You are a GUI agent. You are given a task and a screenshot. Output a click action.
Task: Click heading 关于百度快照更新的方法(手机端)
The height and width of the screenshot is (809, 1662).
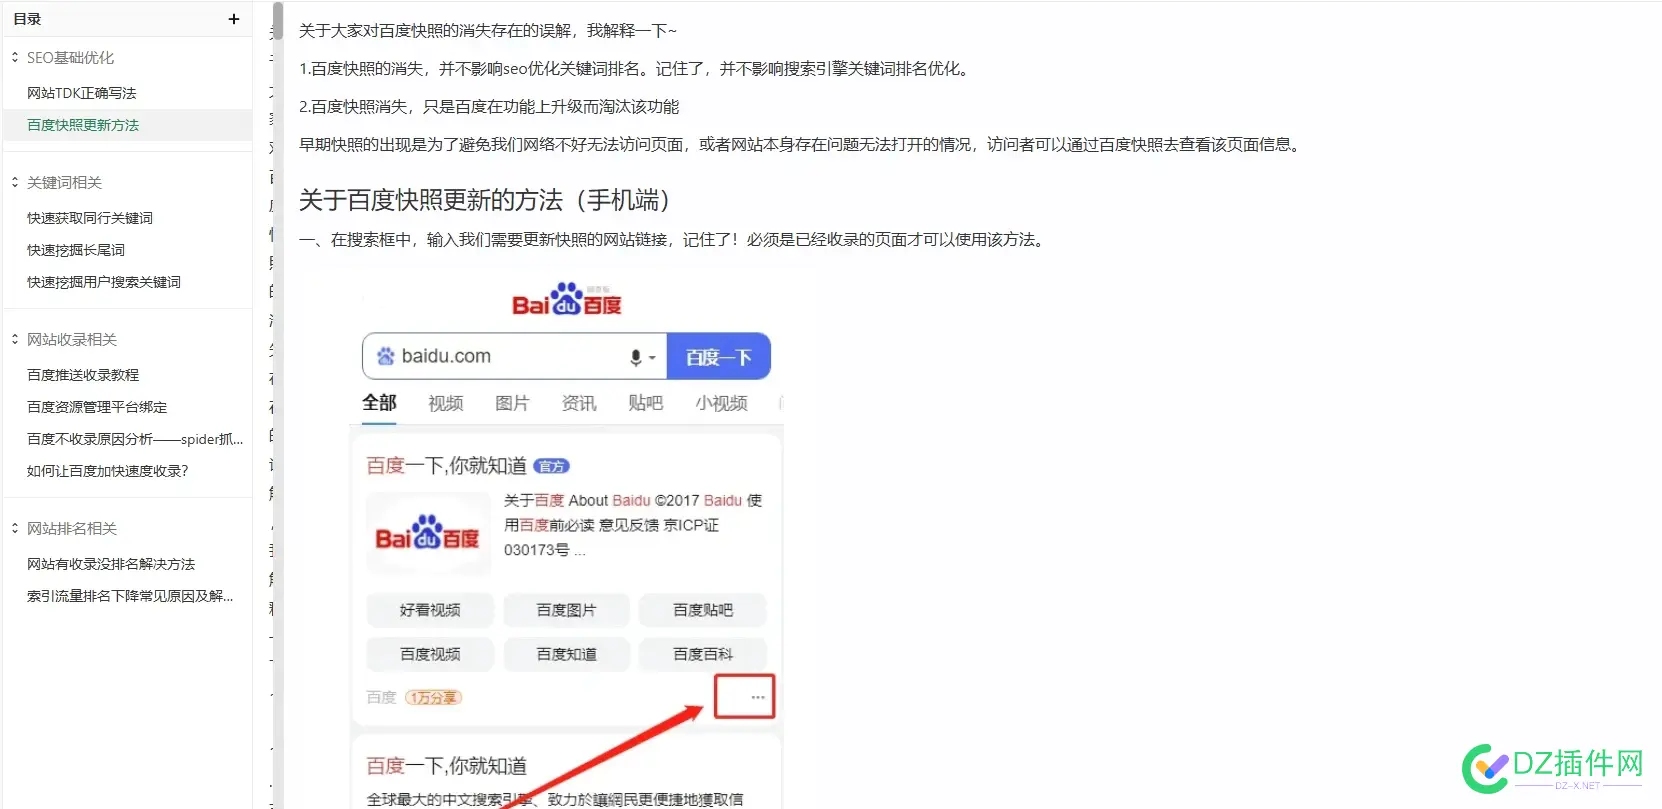pos(485,200)
